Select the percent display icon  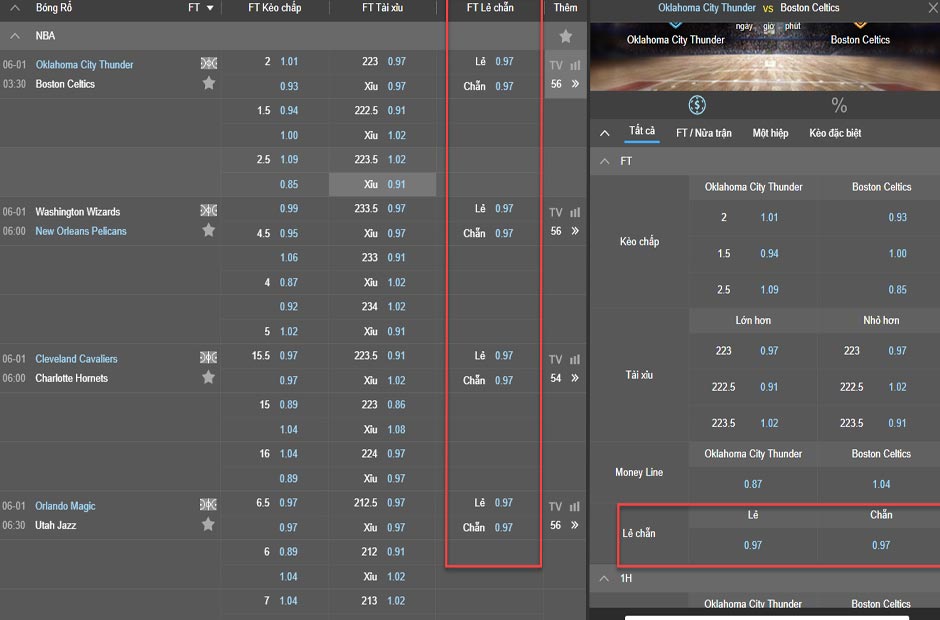point(839,106)
